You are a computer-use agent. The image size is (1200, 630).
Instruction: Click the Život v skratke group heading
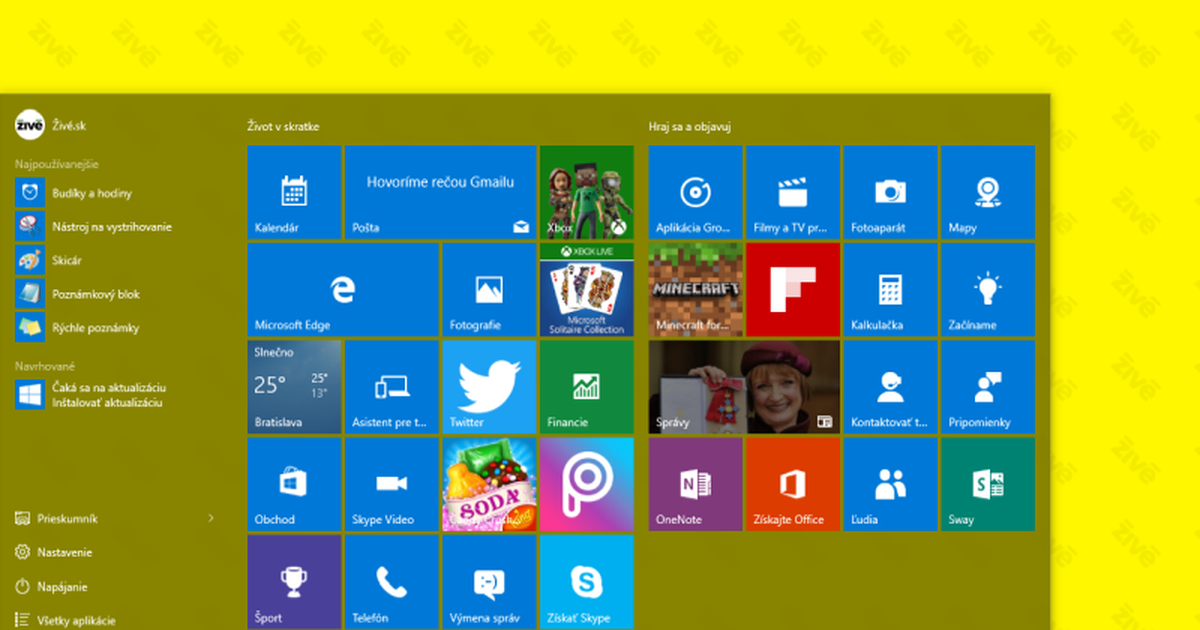283,126
